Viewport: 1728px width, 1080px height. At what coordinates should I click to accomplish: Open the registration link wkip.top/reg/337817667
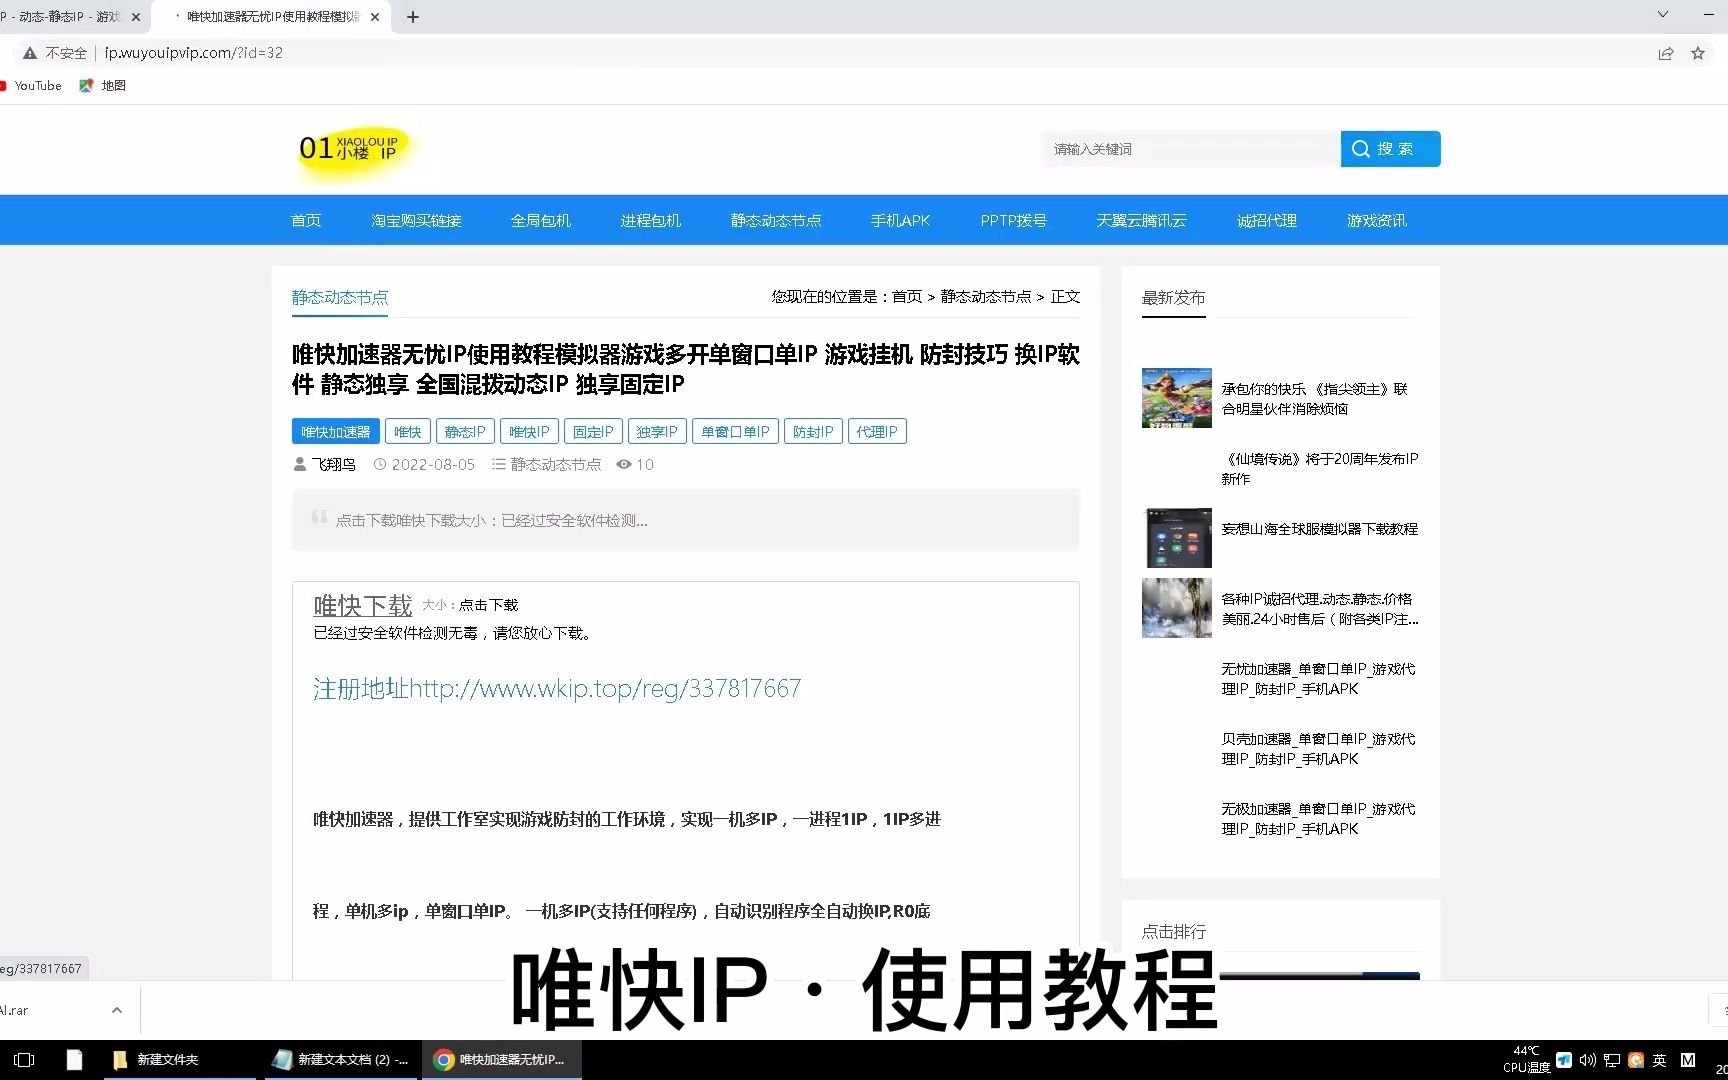tap(557, 688)
